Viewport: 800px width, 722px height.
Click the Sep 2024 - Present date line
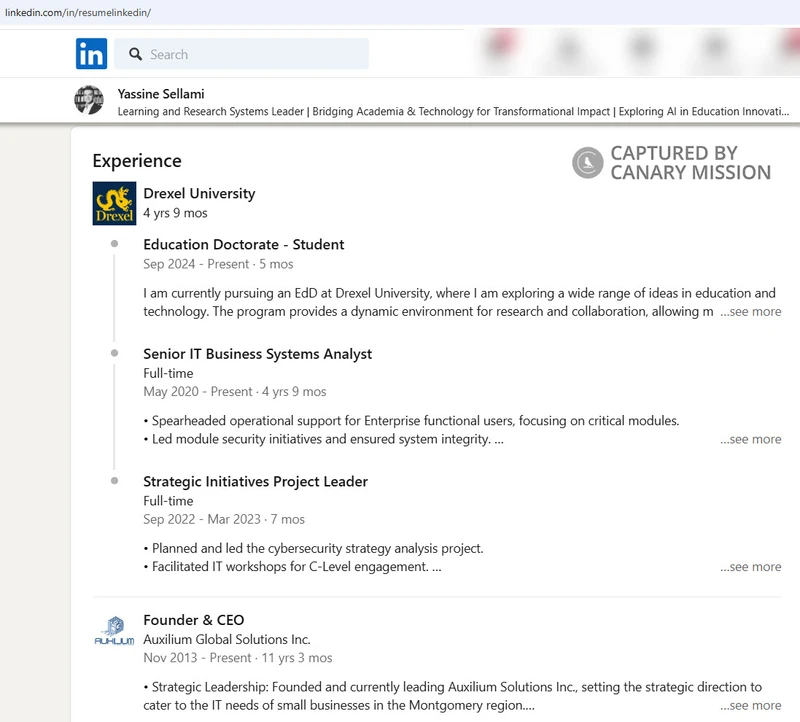tap(218, 264)
